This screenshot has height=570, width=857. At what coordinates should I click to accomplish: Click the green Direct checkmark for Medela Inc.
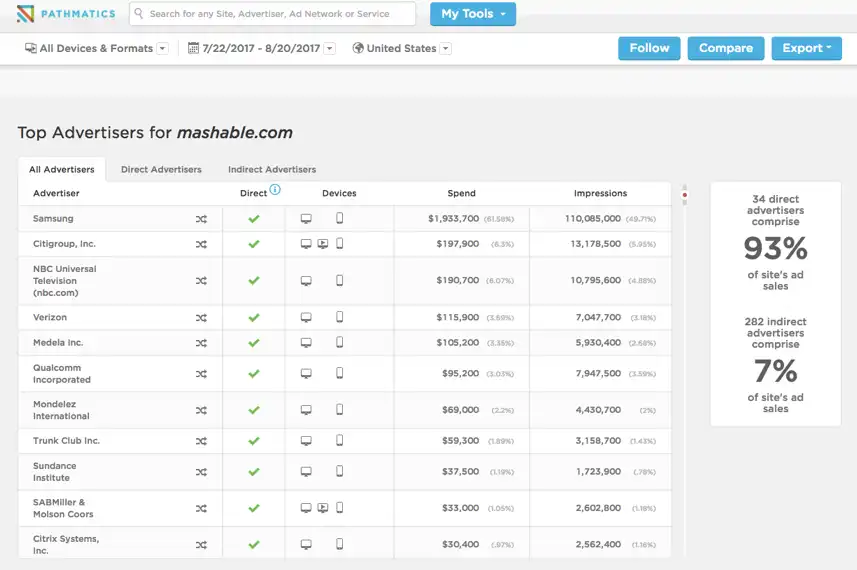pyautogui.click(x=254, y=343)
